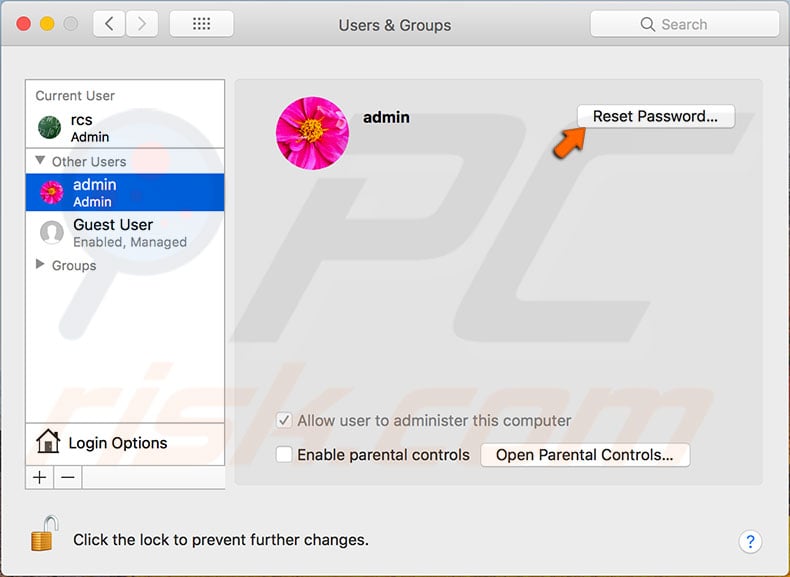Select Guest User in user list
This screenshot has width=790, height=577.
pos(125,232)
